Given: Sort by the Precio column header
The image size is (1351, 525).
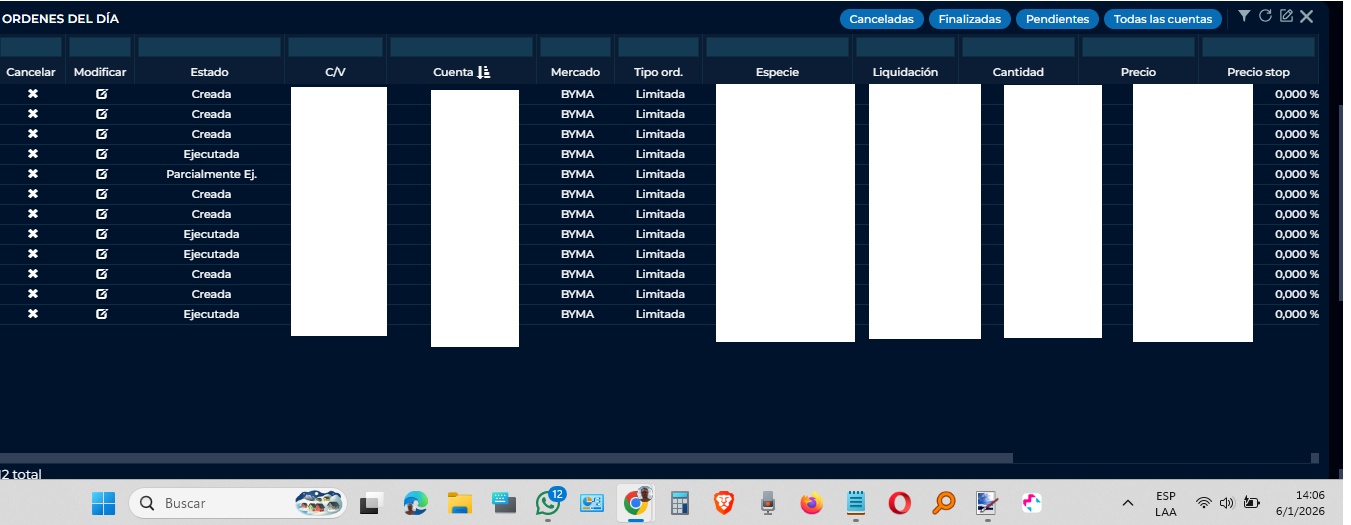Looking at the screenshot, I should [x=1138, y=72].
